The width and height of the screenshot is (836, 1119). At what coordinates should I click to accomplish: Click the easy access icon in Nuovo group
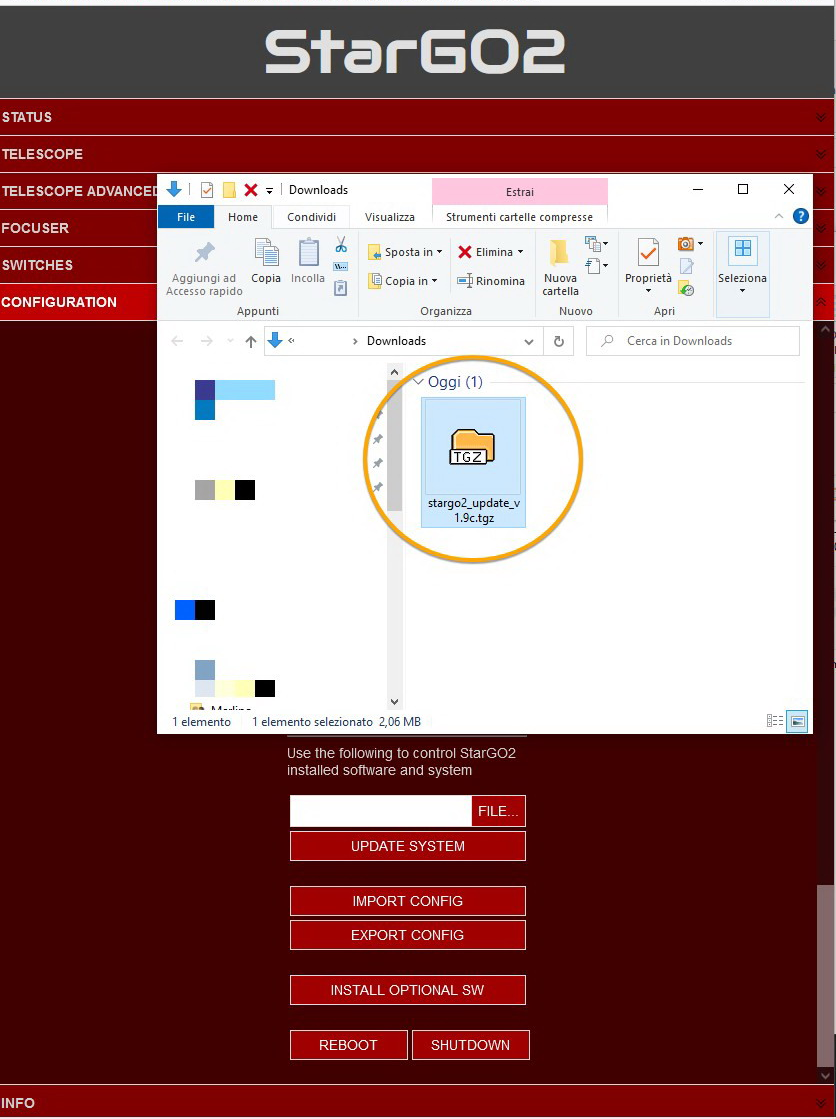594,265
